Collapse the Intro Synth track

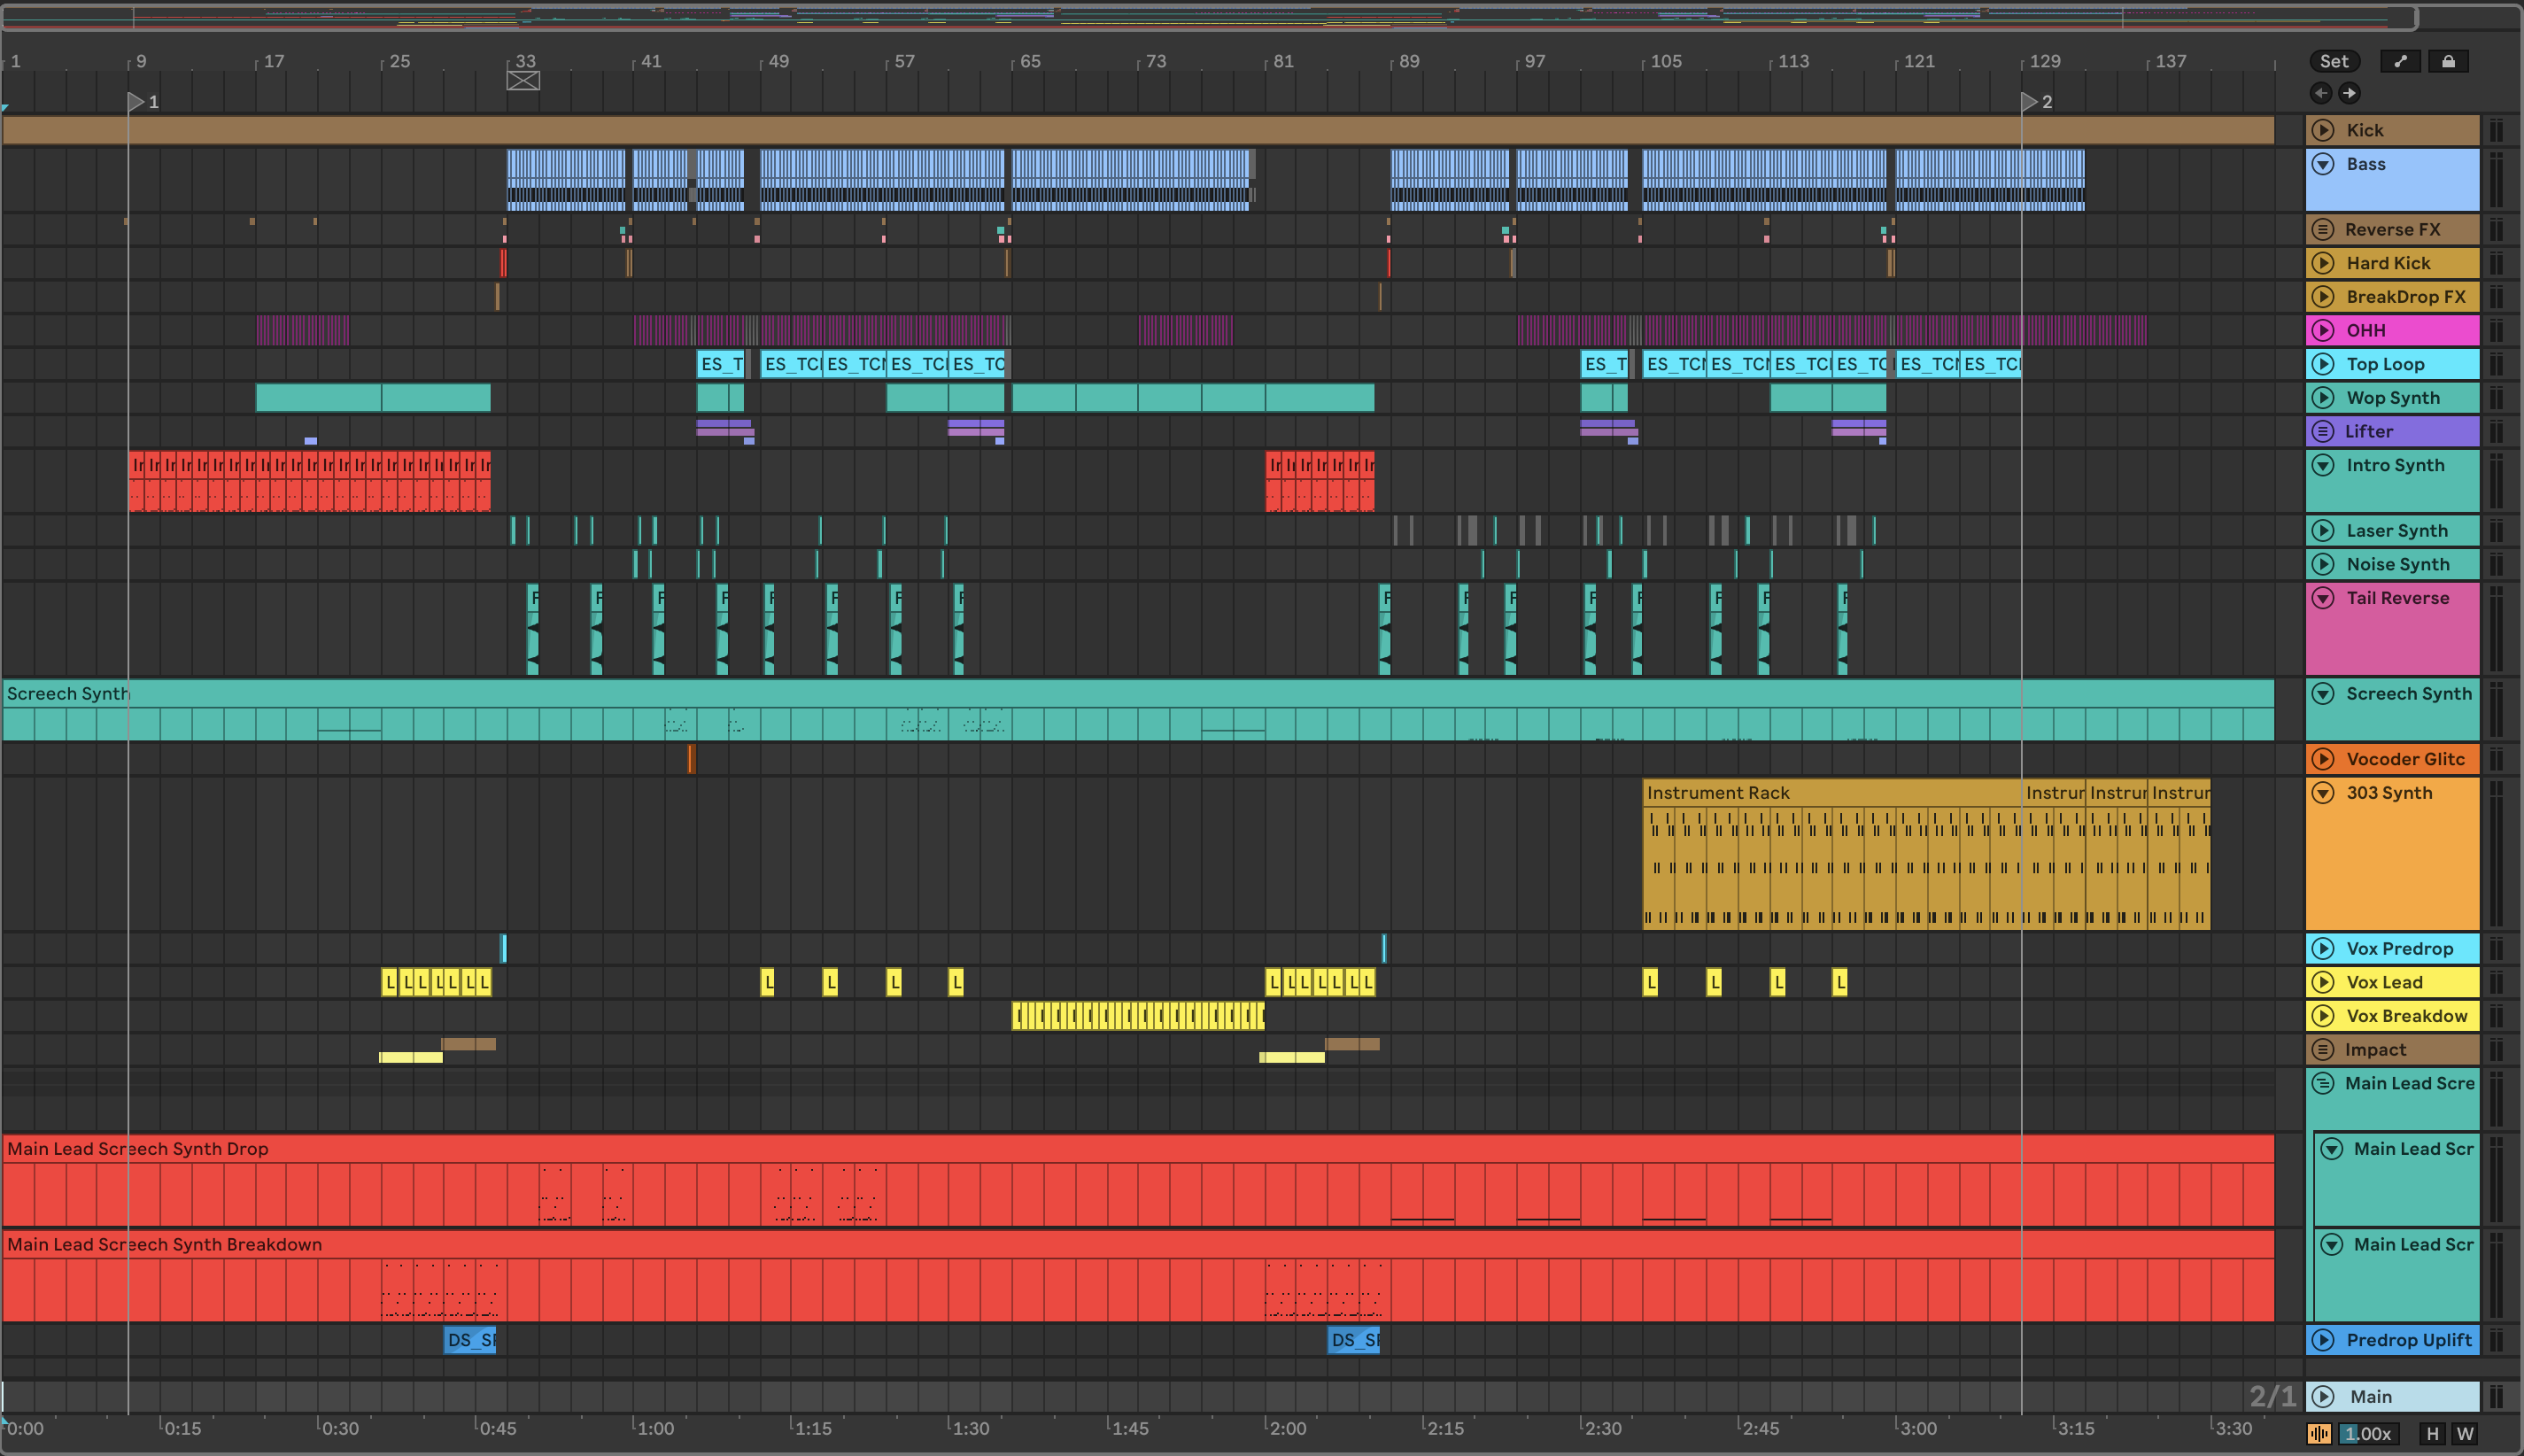2324,465
